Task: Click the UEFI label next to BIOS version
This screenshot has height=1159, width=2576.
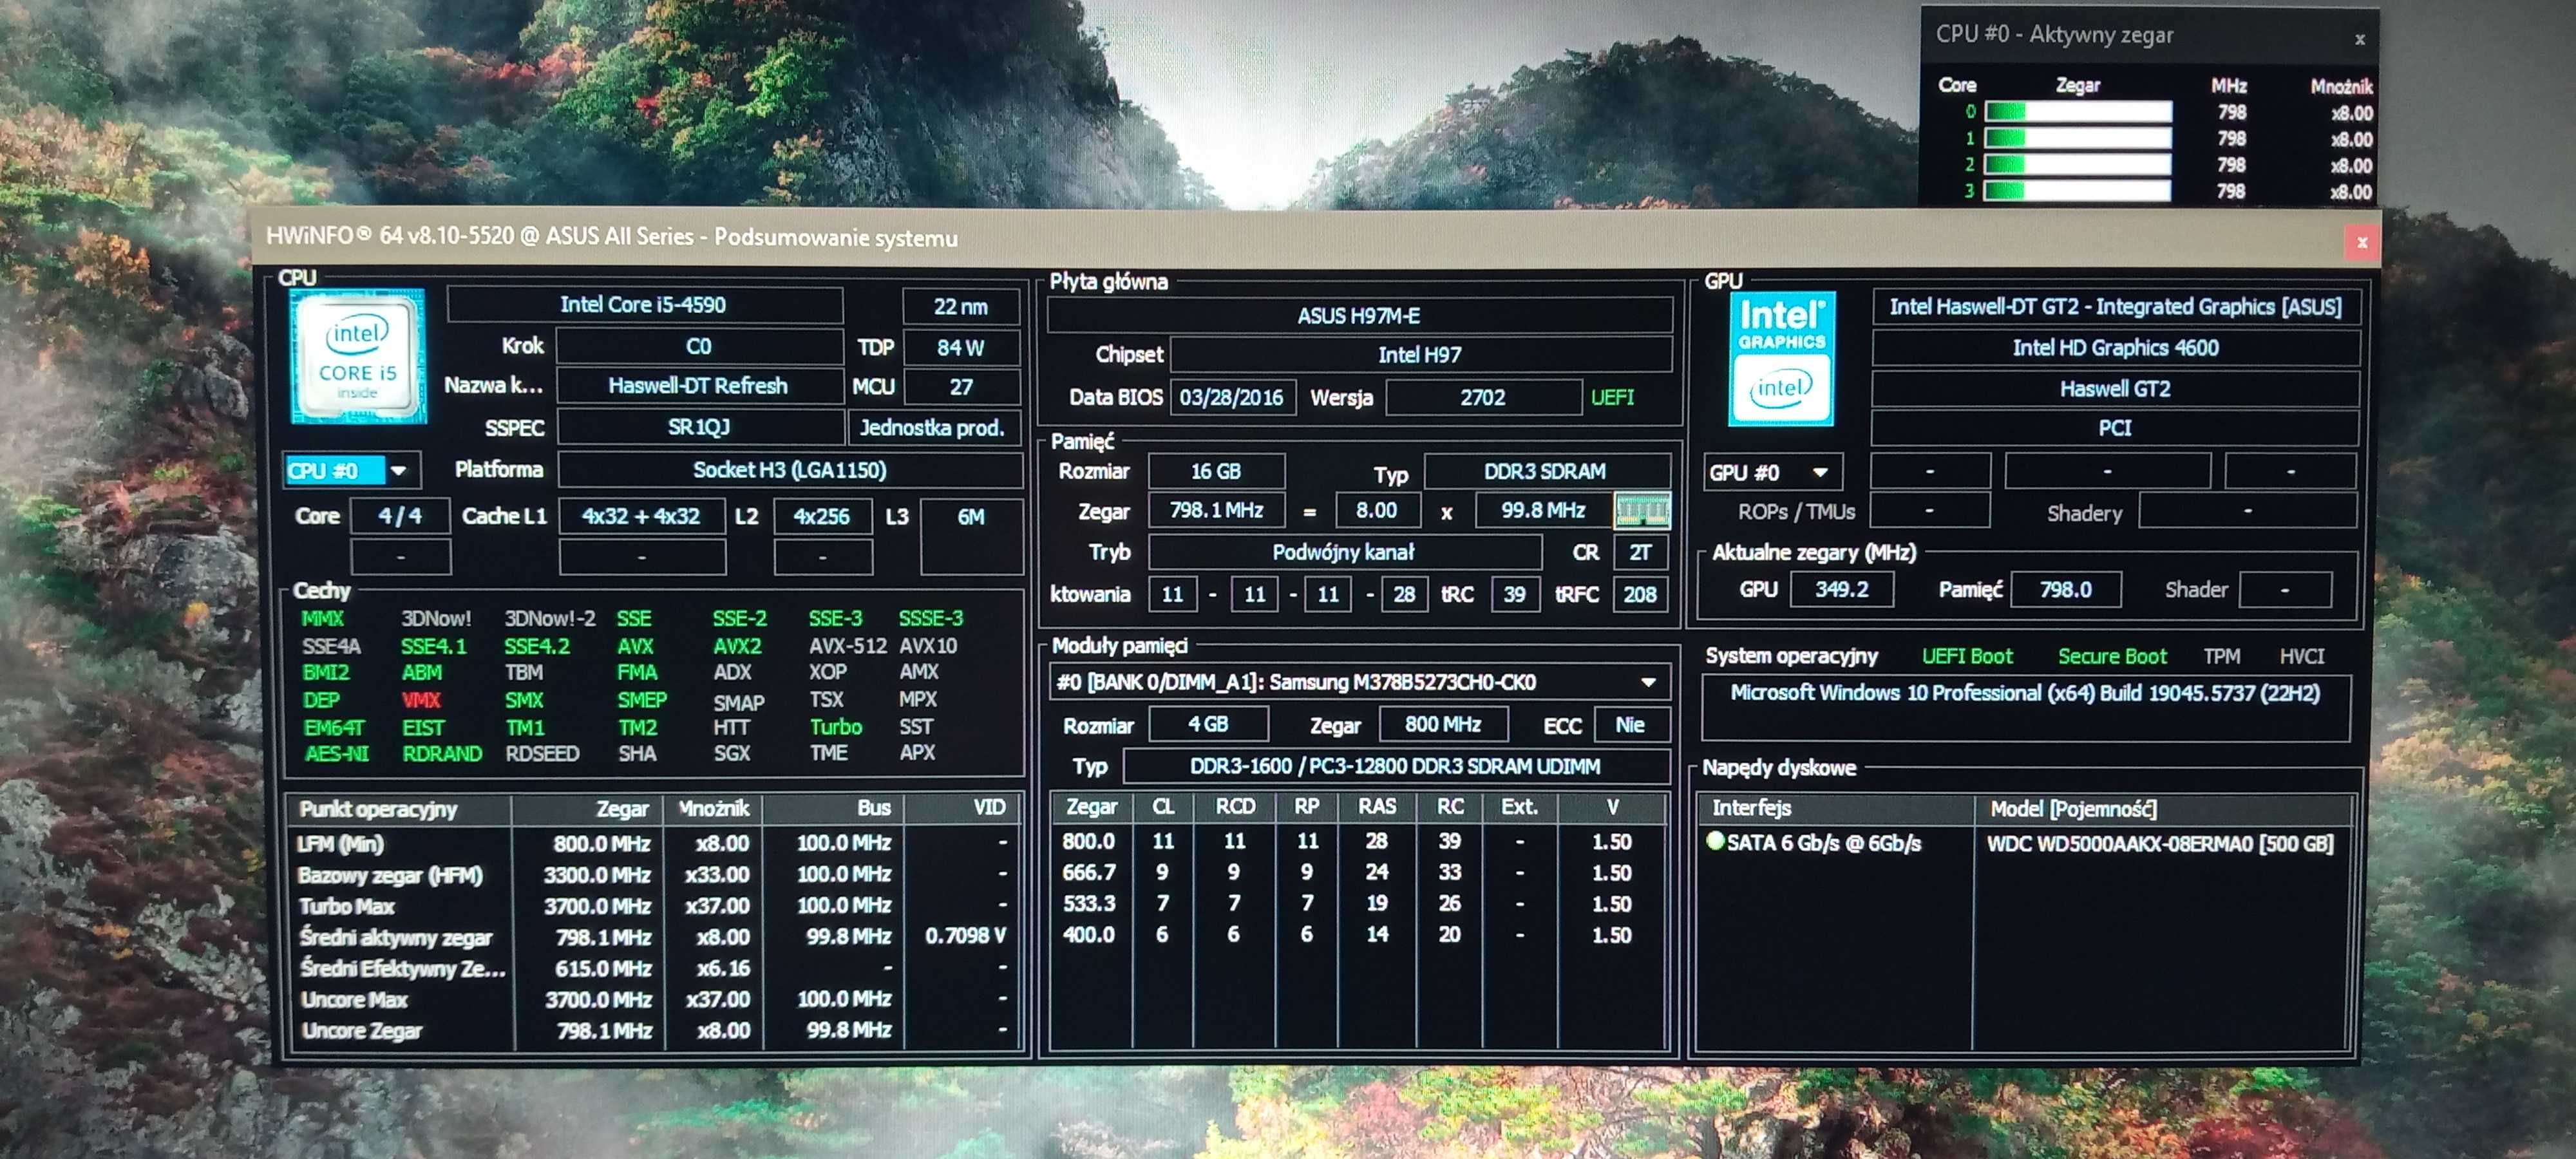Action: point(1613,398)
